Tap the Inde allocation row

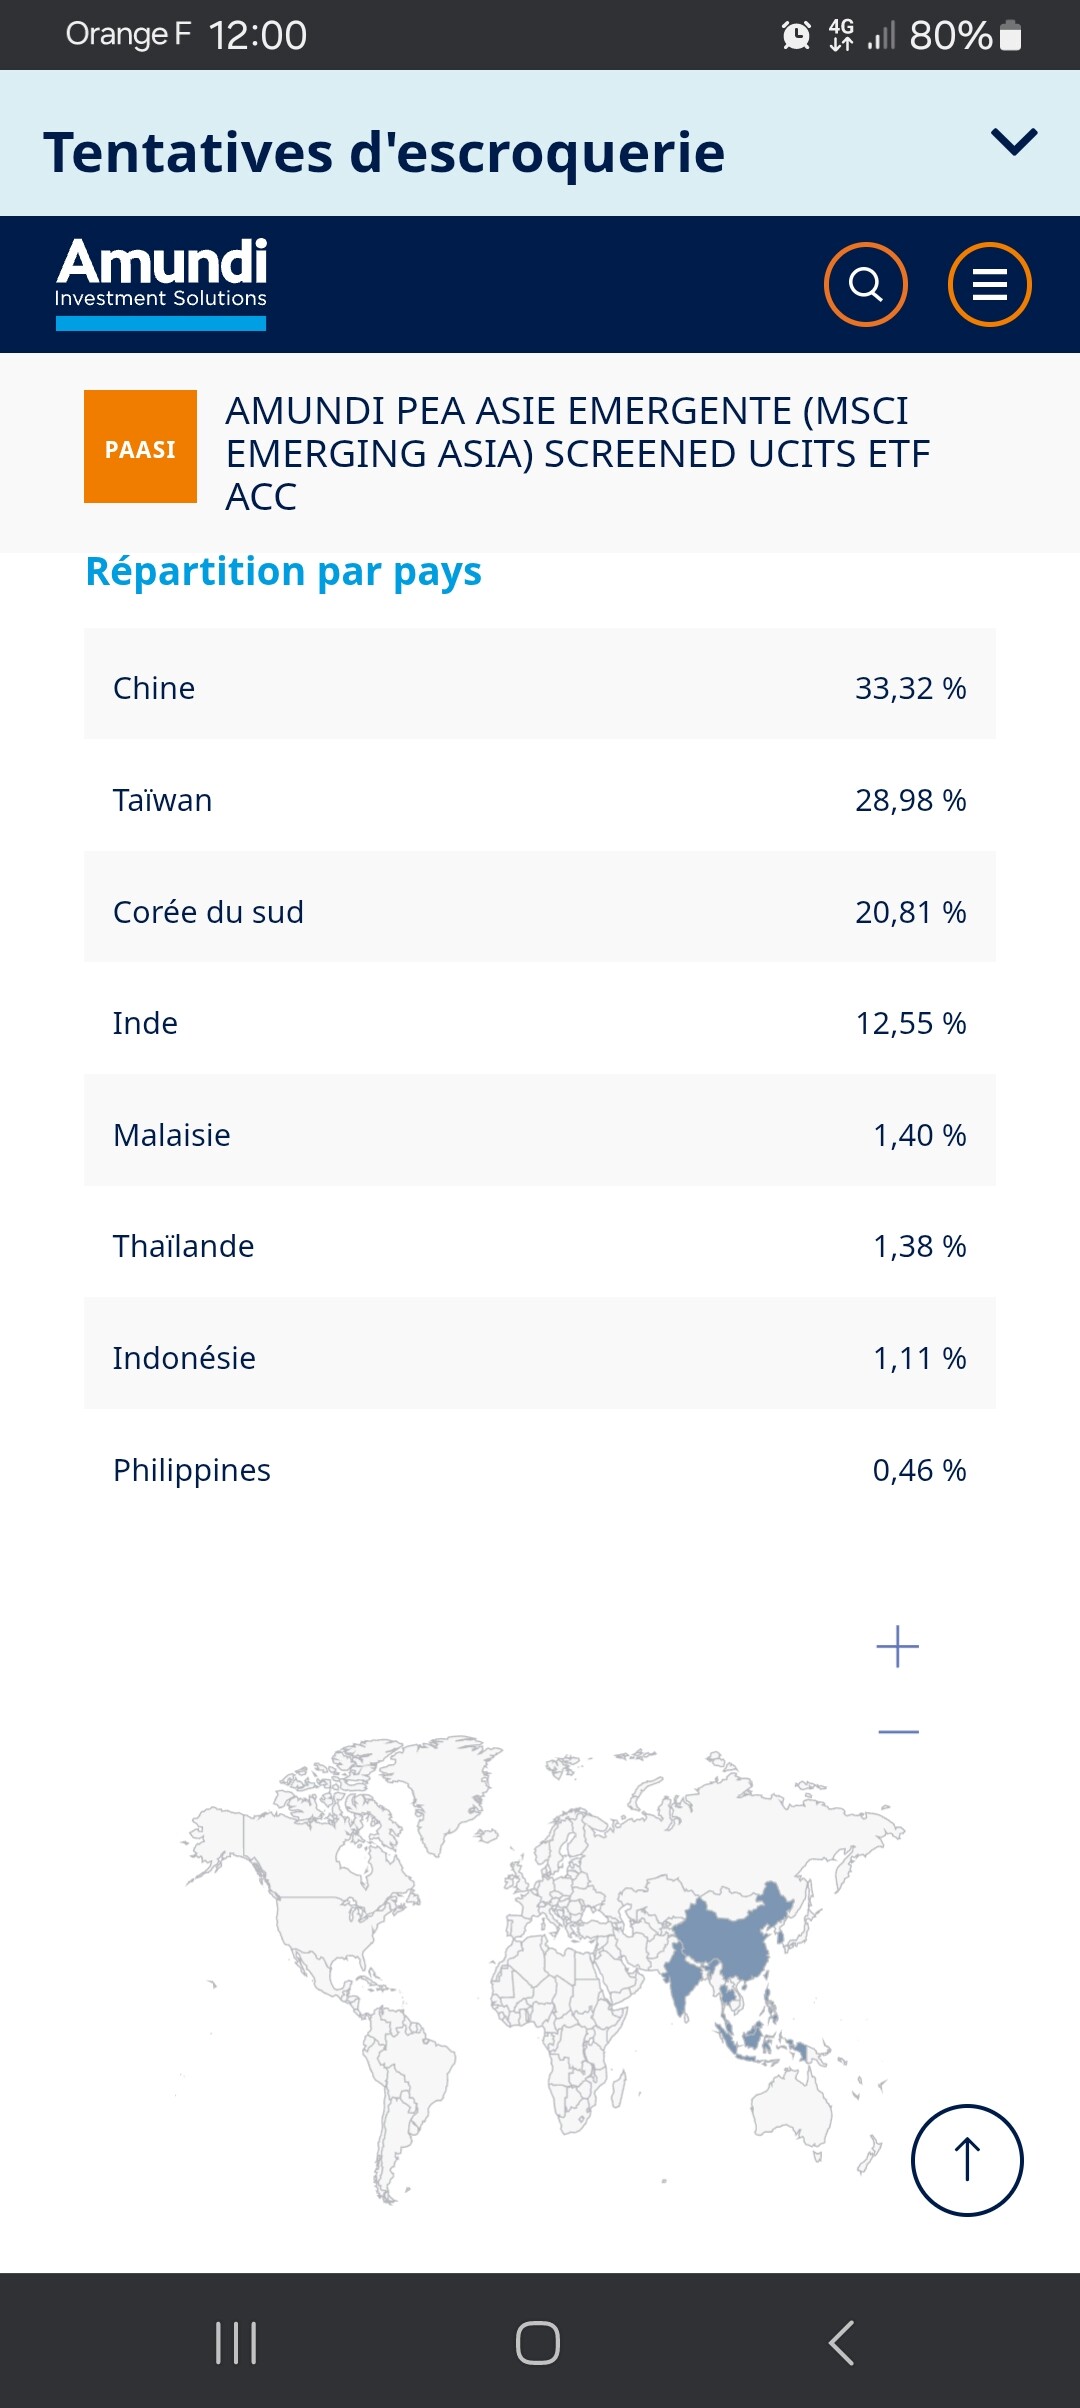pos(540,1023)
